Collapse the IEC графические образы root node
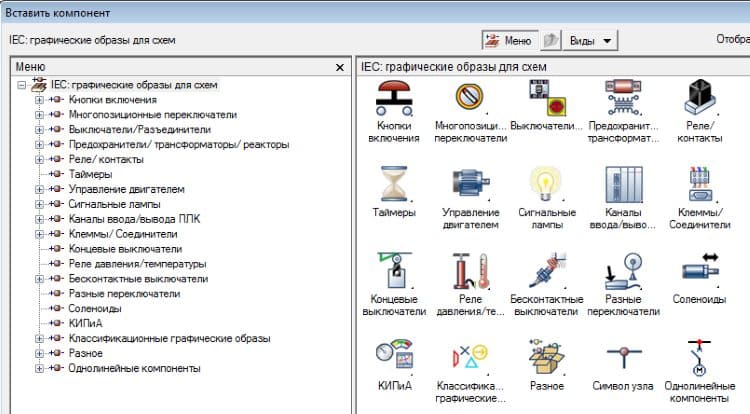Viewport: 750px width, 414px height. coord(22,85)
